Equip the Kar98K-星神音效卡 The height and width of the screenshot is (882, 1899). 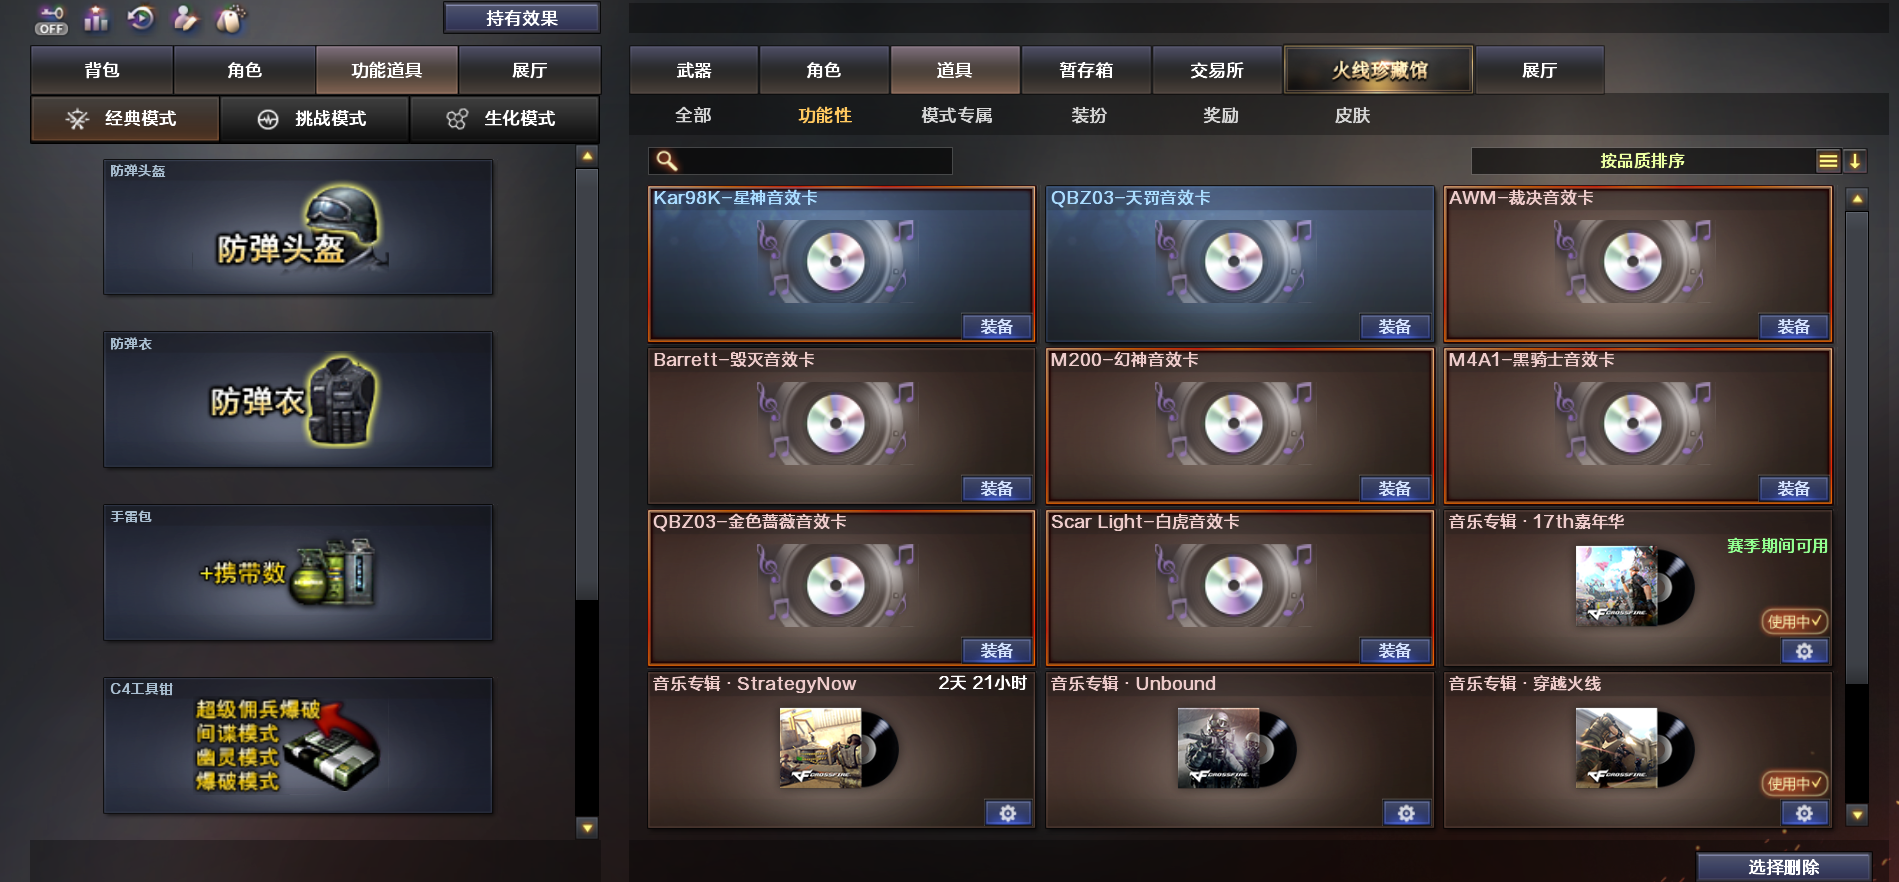(x=997, y=327)
